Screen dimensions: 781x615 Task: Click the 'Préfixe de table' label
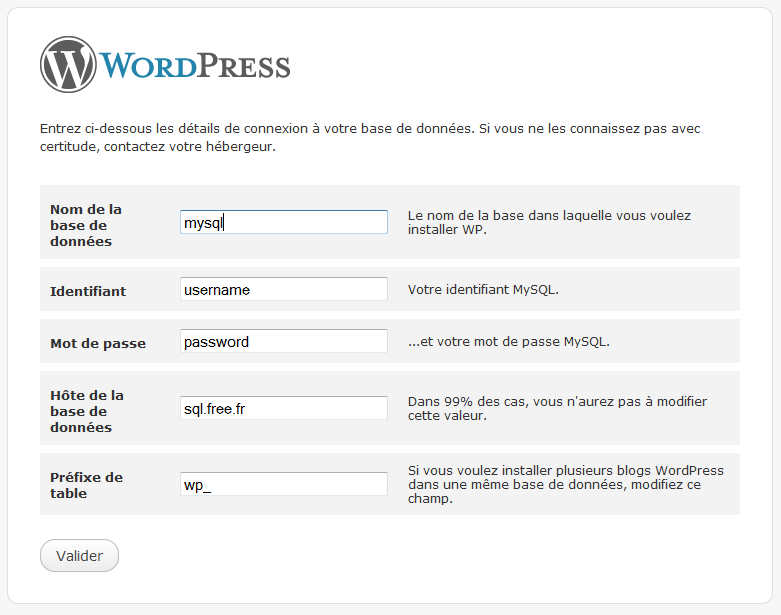tap(86, 485)
